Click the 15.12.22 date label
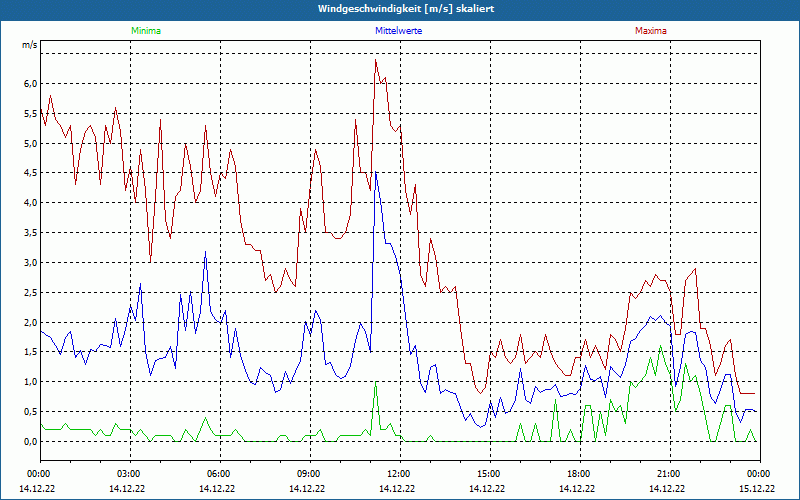Screen dimensions: 800x500 pos(757,488)
